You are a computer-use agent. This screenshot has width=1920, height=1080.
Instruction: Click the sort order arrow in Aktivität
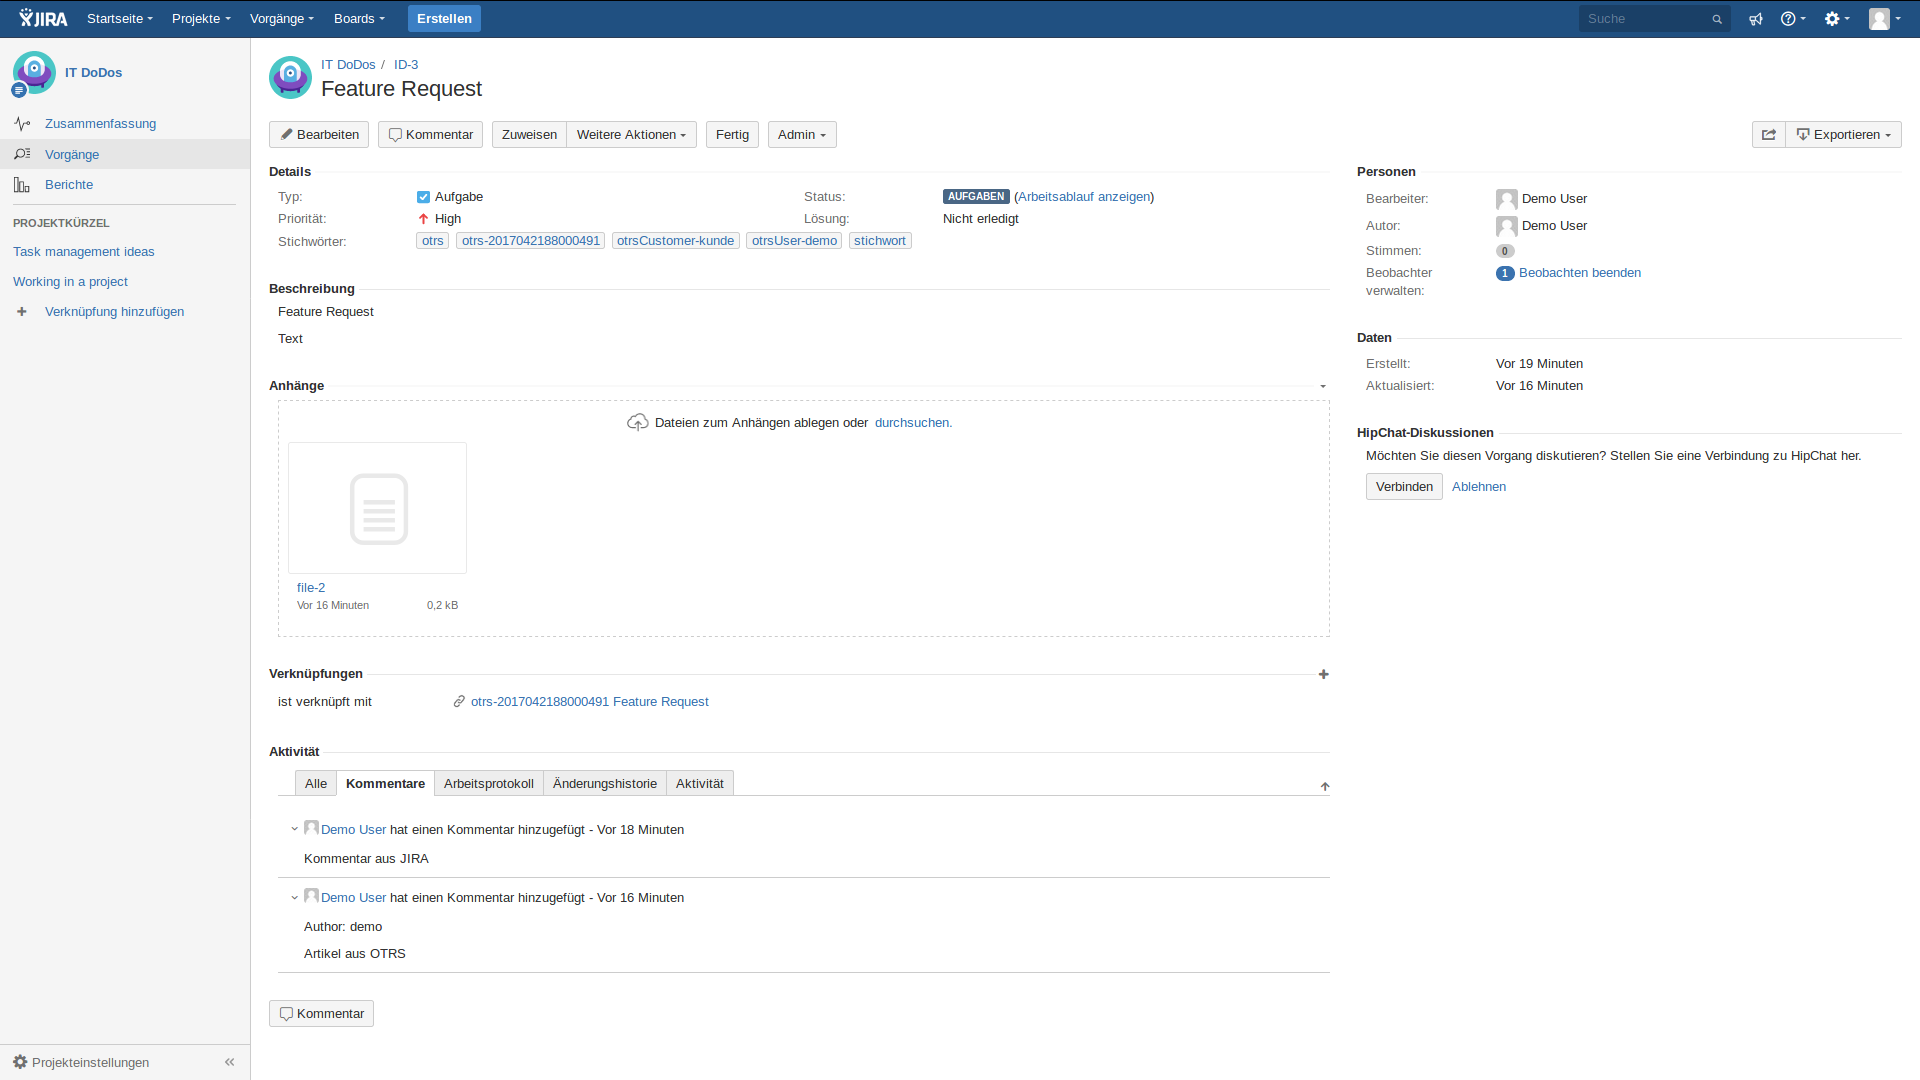tap(1325, 787)
